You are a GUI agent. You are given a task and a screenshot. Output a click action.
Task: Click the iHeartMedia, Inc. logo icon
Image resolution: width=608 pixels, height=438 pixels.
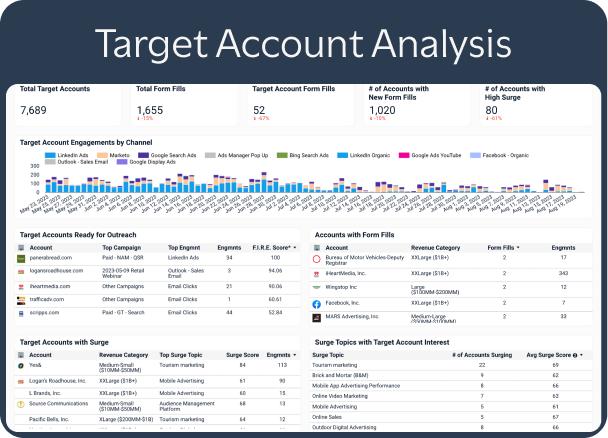pyautogui.click(x=316, y=274)
